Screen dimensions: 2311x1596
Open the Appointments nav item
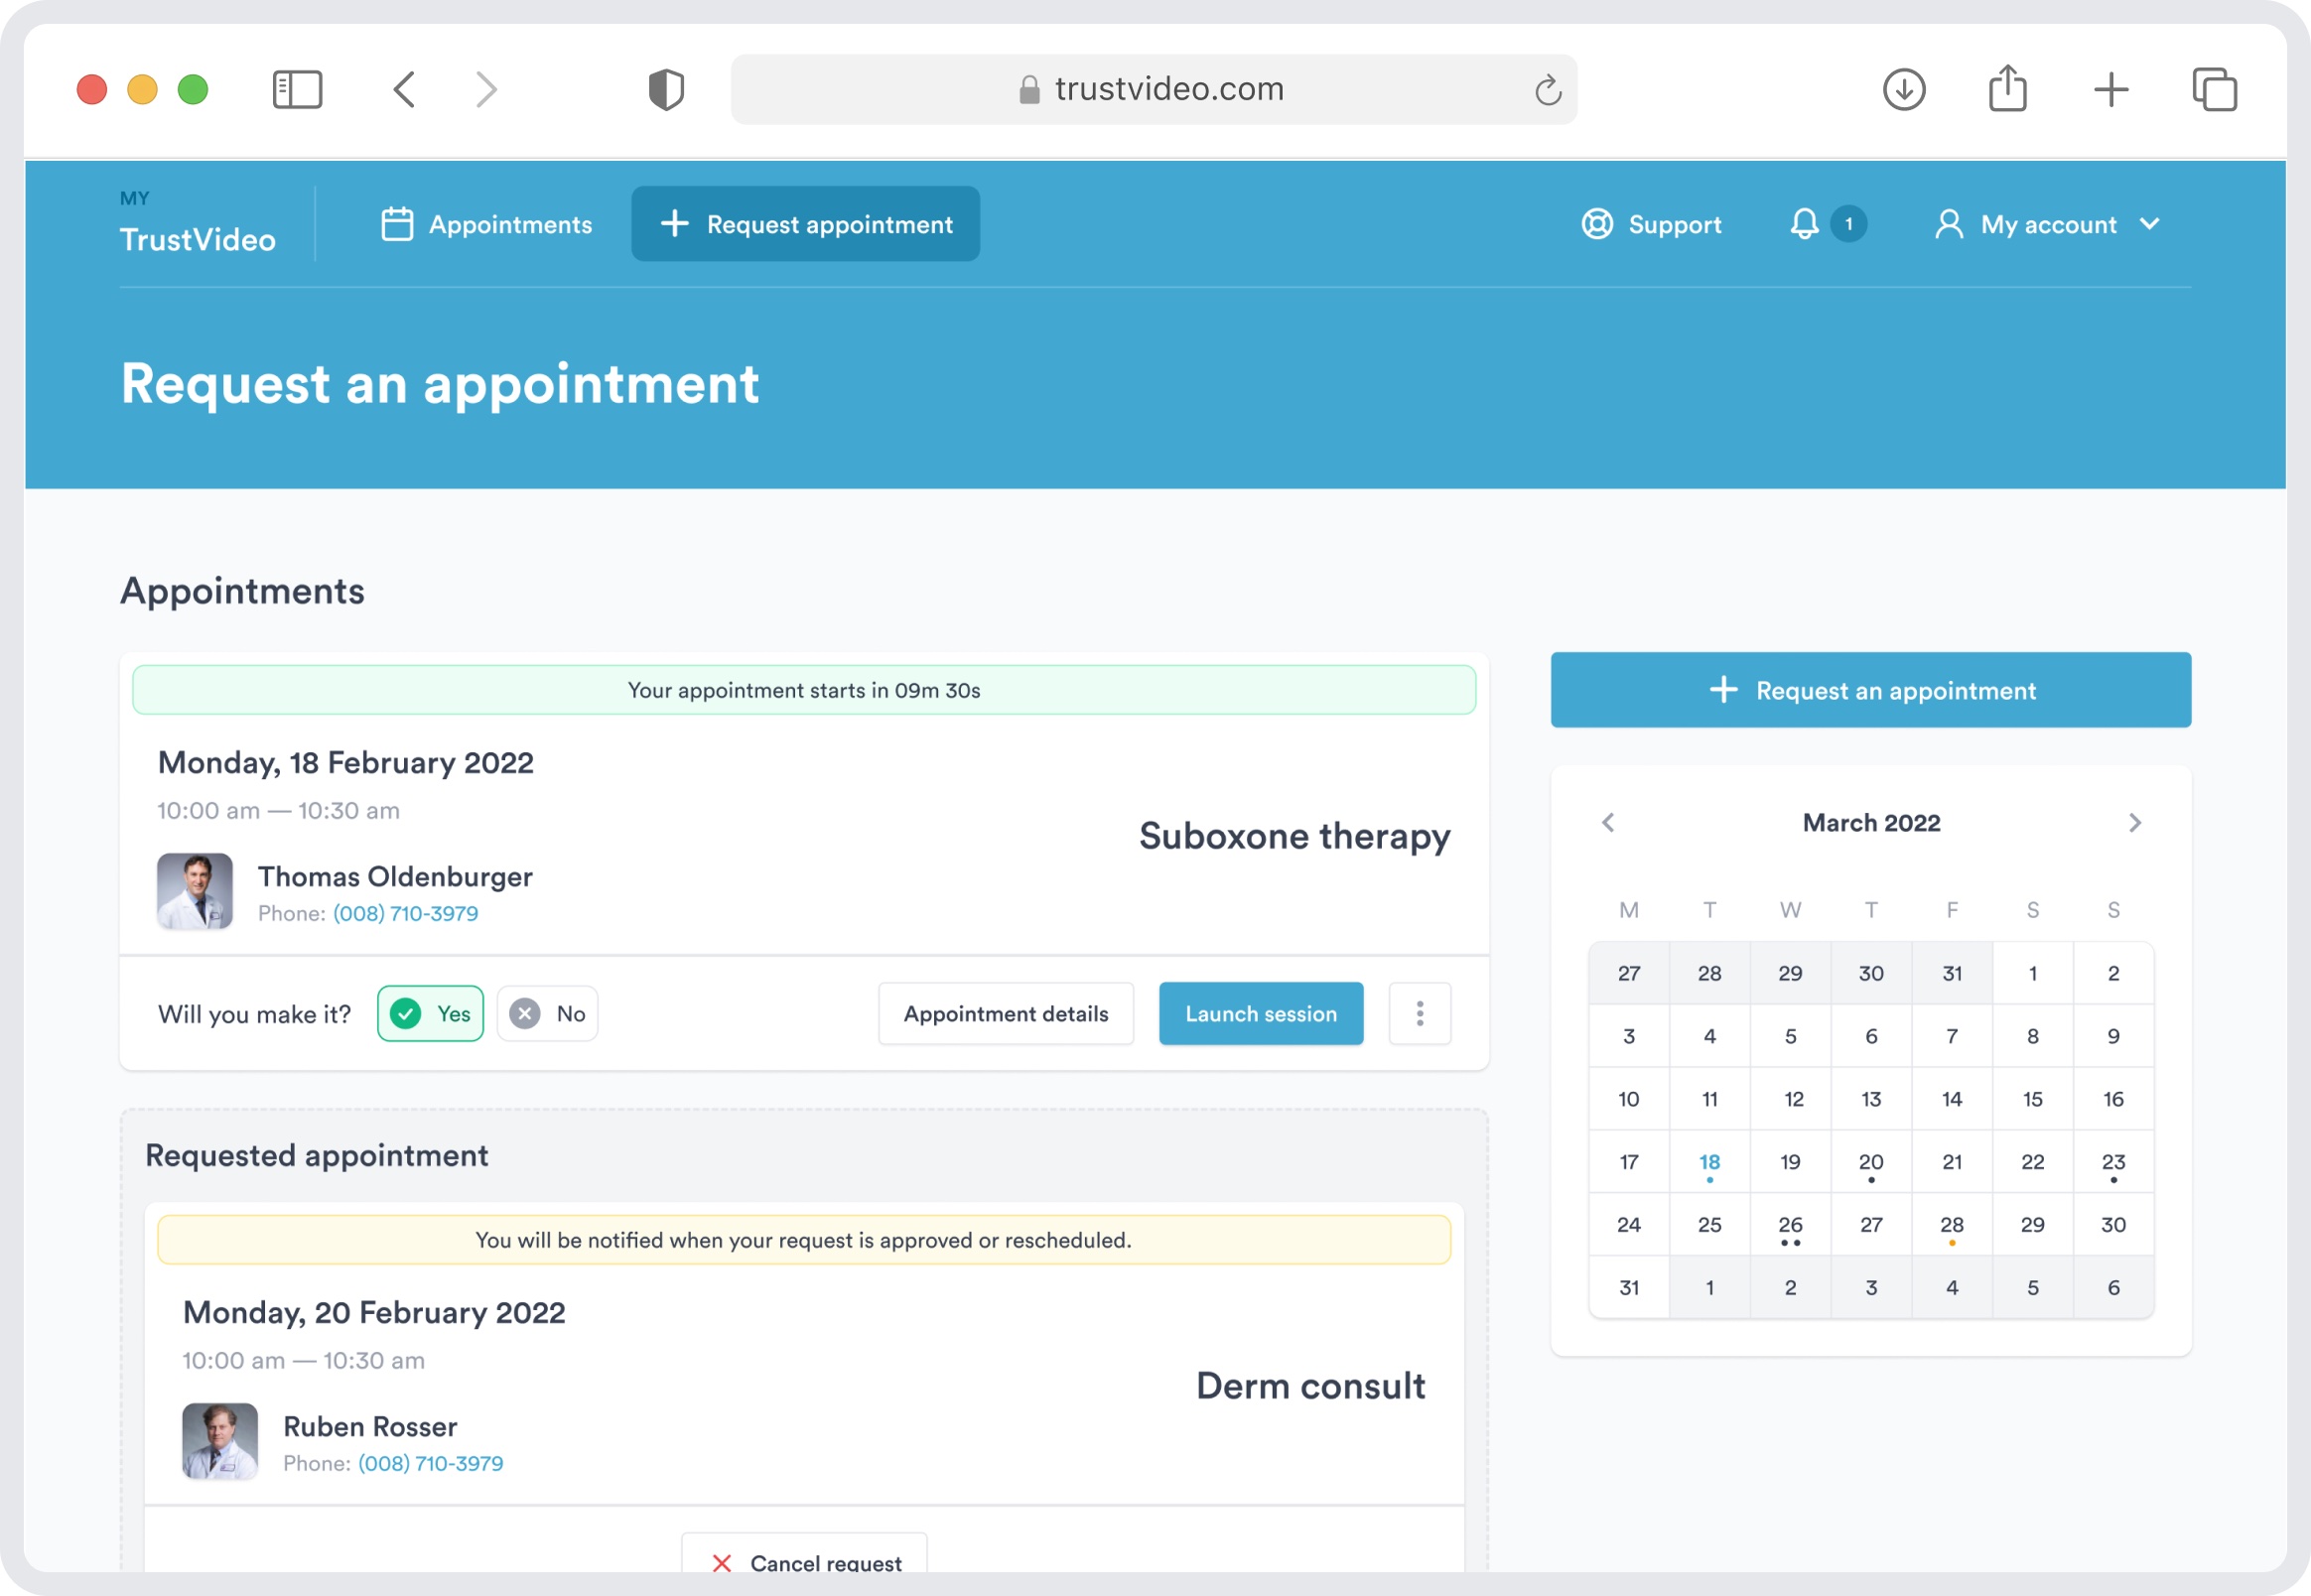pos(487,224)
